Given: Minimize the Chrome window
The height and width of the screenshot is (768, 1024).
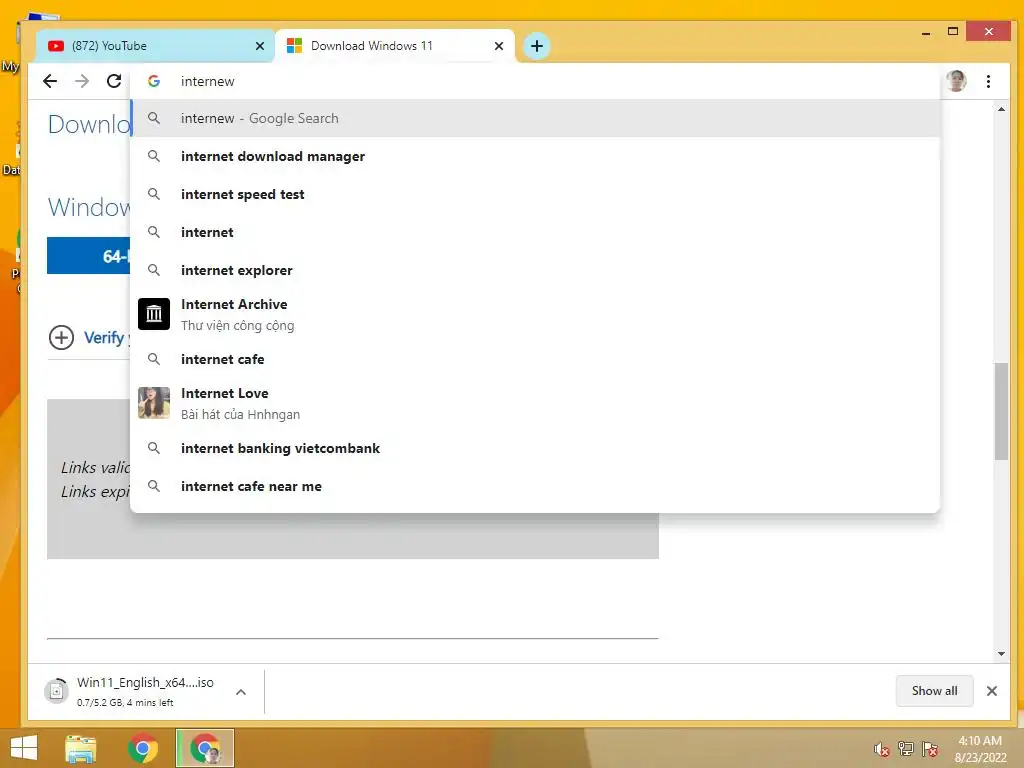Looking at the screenshot, I should click(x=926, y=33).
